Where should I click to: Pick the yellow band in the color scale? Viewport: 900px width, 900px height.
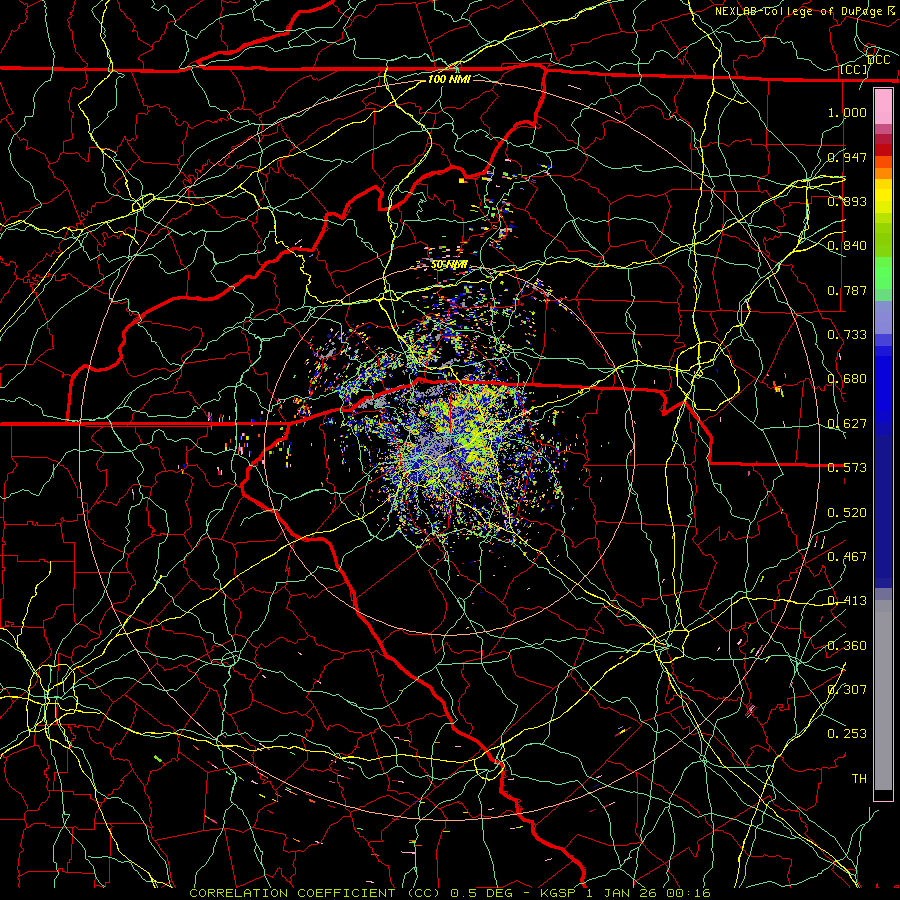pos(883,196)
